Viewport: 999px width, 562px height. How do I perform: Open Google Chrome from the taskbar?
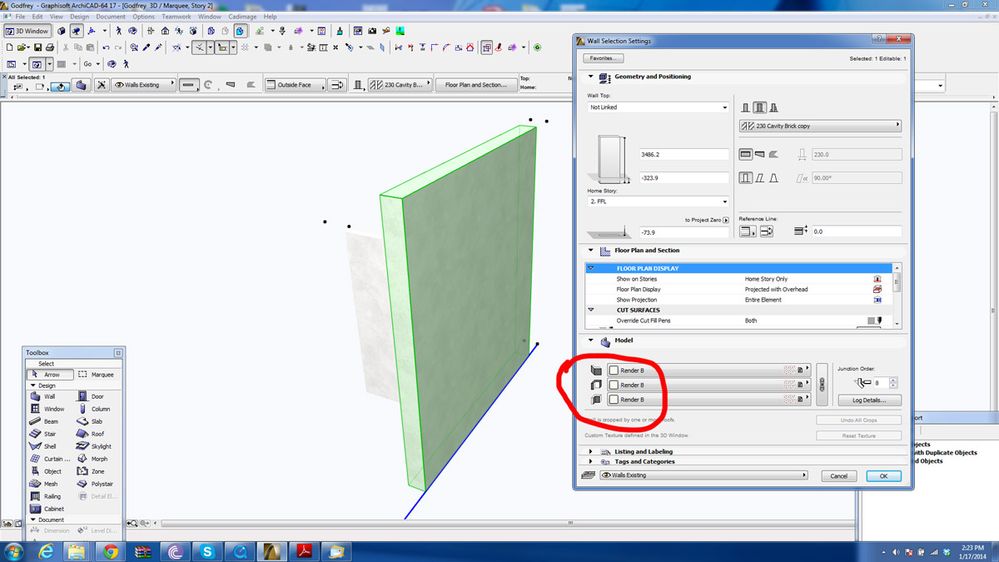pos(110,552)
